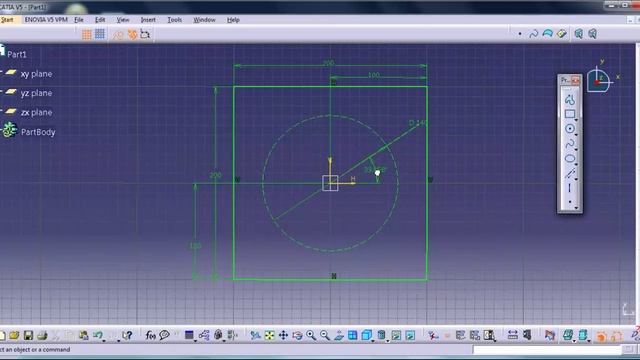
Task: Open the Window menu
Action: pyautogui.click(x=204, y=20)
